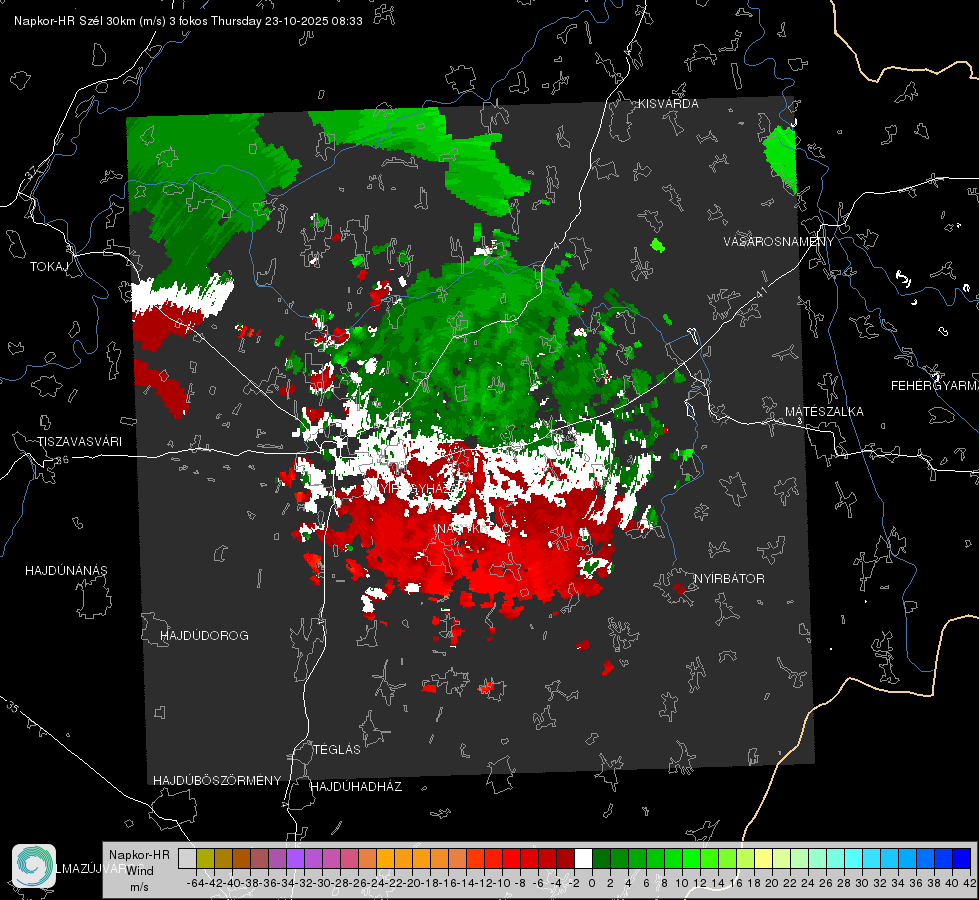The width and height of the screenshot is (979, 900).
Task: Click the Wind label in the legend
Action: (x=140, y=871)
